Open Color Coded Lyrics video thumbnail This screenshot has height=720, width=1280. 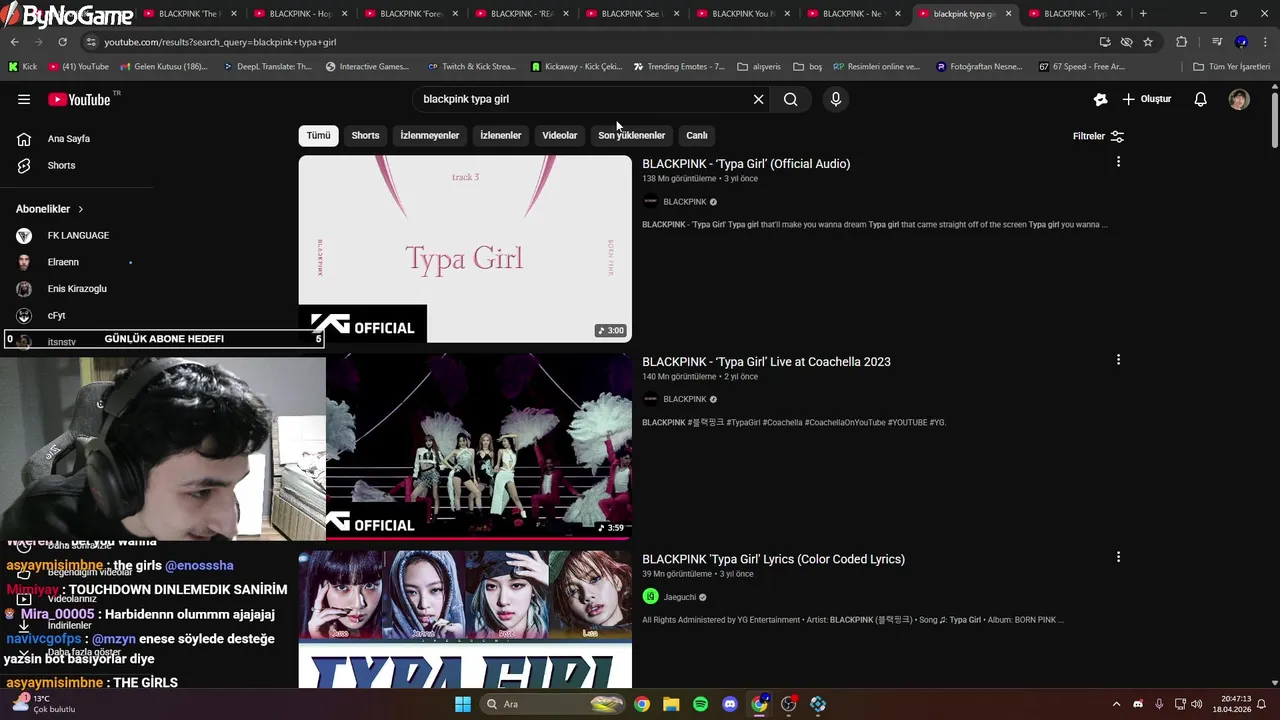(465, 619)
